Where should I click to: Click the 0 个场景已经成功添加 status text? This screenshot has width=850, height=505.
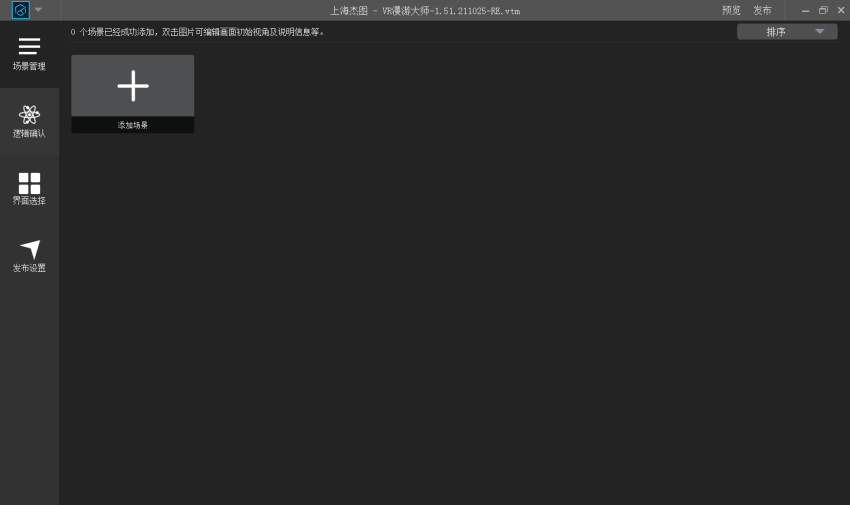point(198,32)
